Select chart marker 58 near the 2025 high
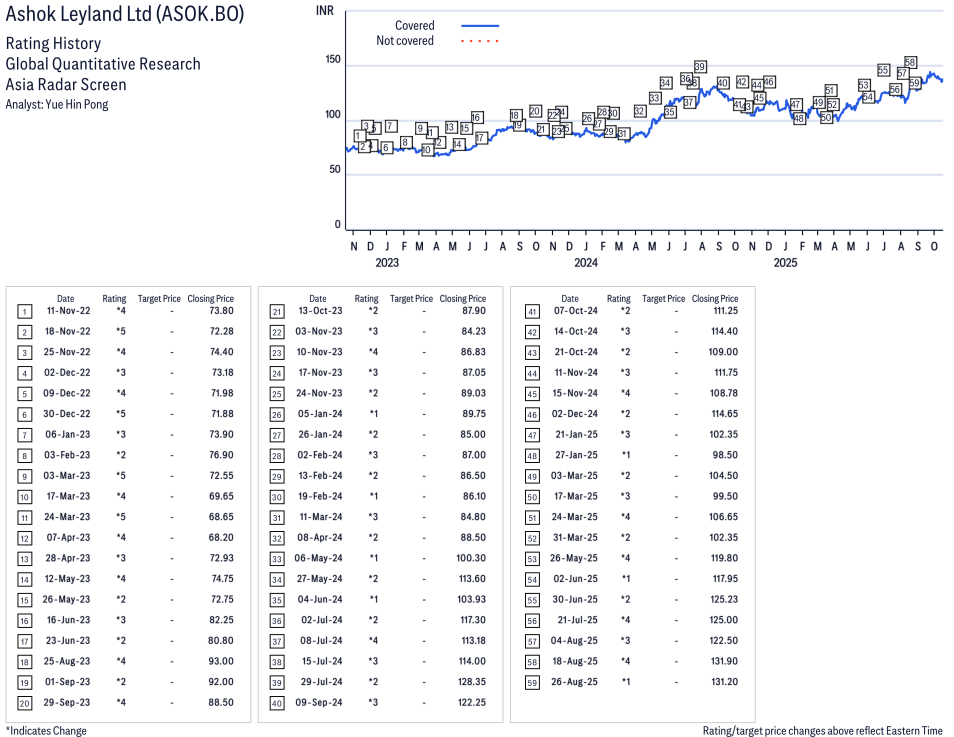Viewport: 954px width, 737px height. tap(911, 63)
